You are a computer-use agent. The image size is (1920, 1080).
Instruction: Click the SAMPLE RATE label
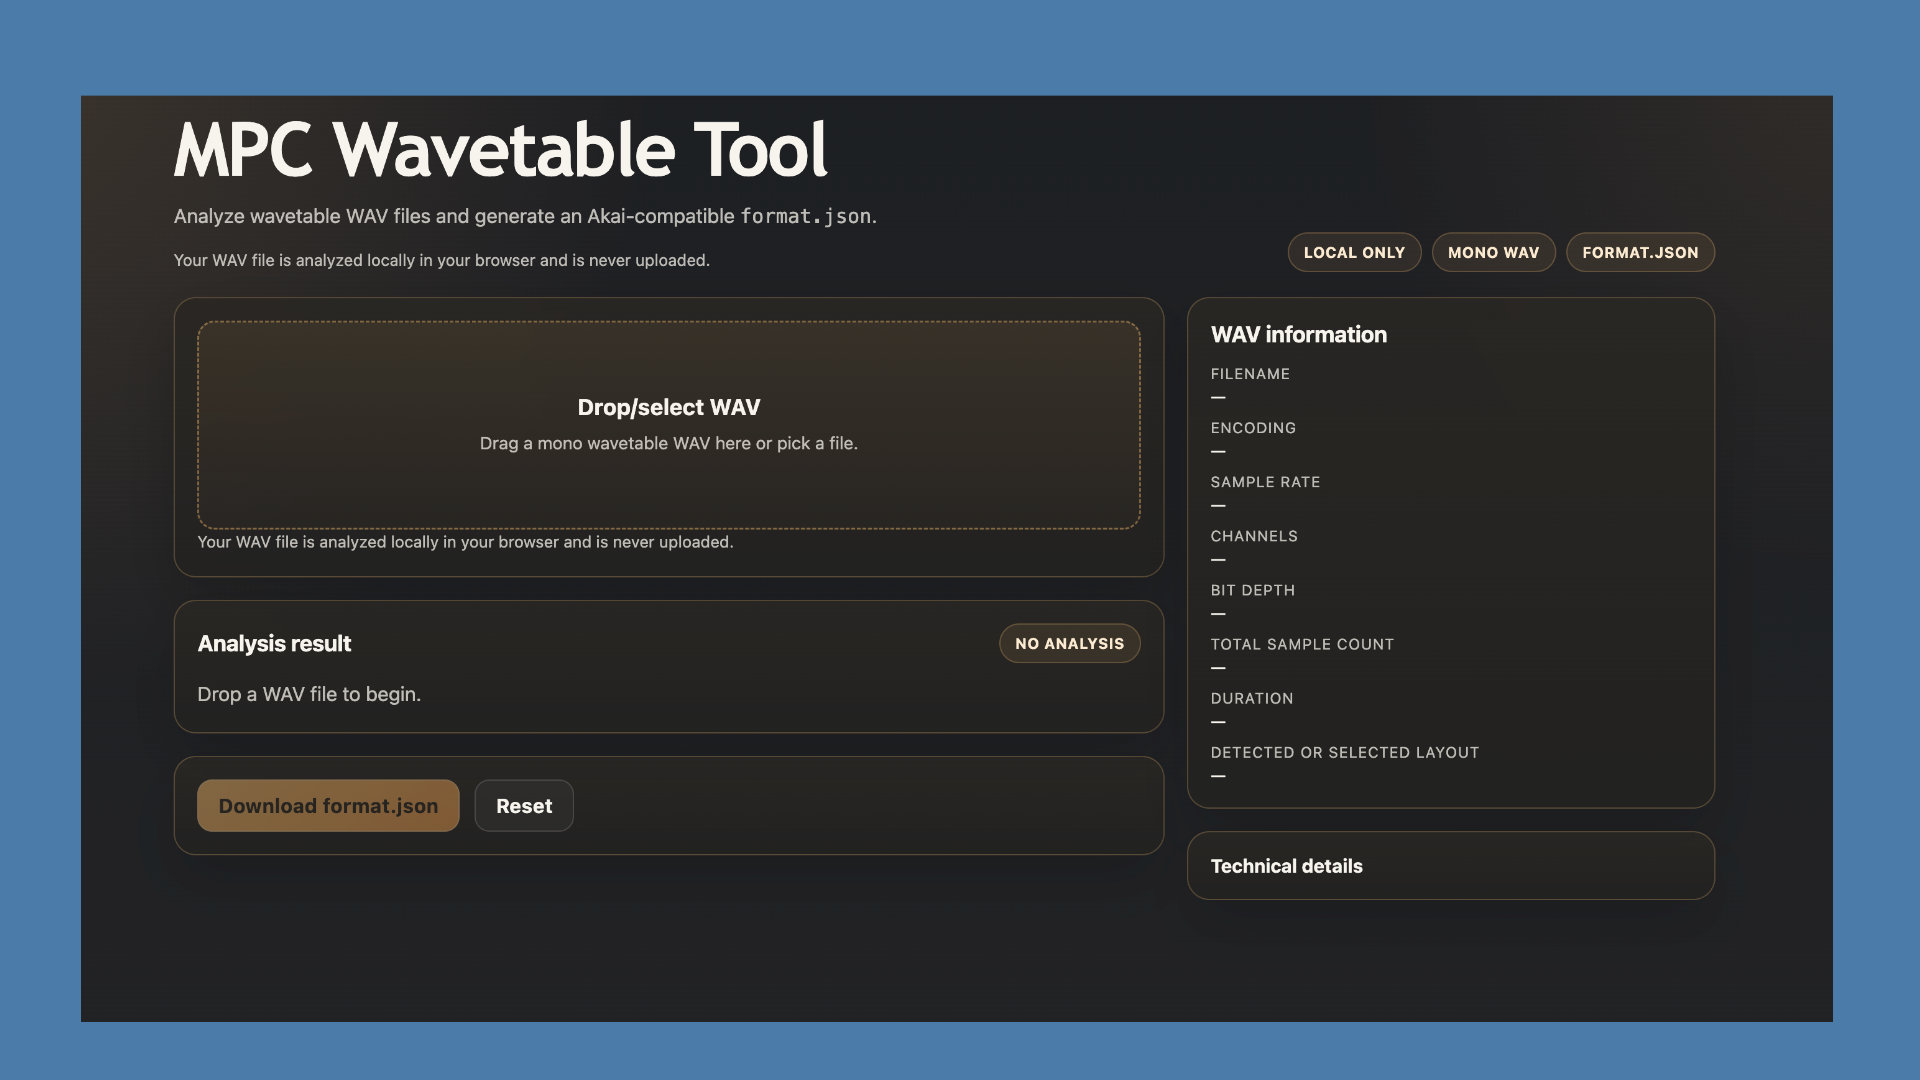point(1265,482)
